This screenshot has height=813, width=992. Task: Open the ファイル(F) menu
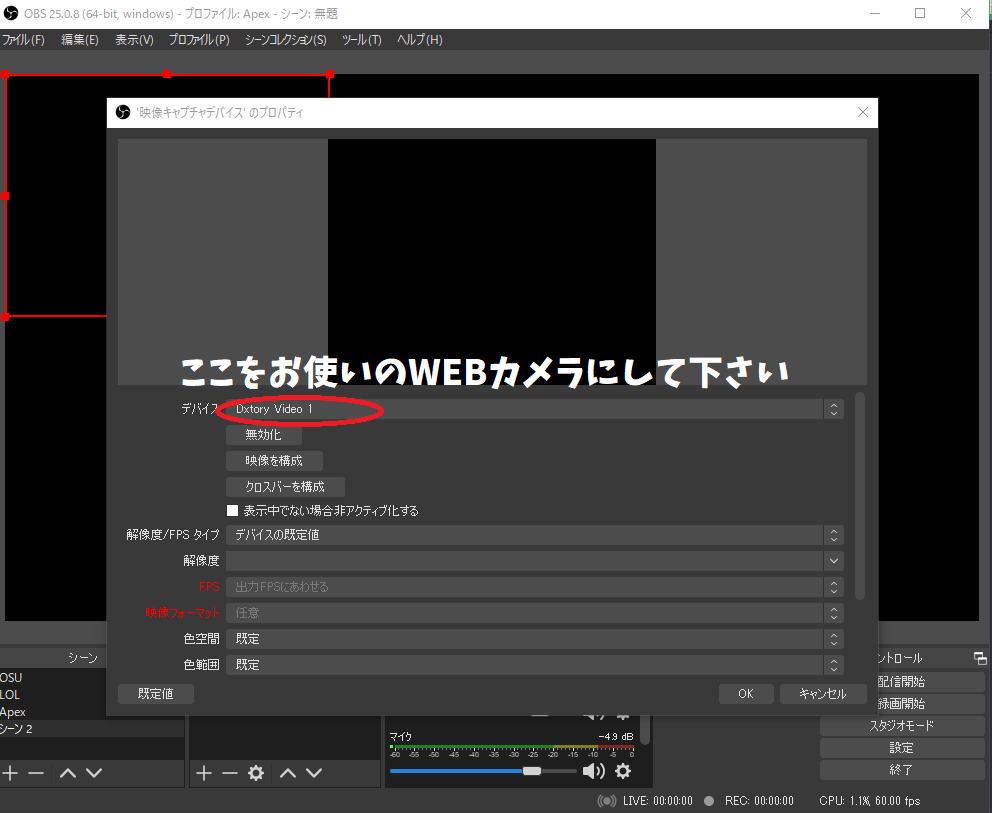[23, 40]
